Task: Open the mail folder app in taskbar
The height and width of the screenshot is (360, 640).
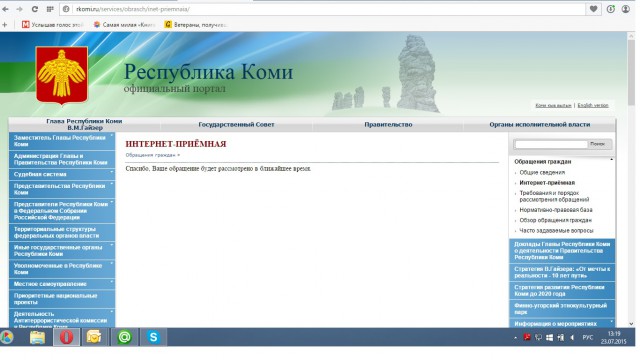Action: tap(94, 337)
